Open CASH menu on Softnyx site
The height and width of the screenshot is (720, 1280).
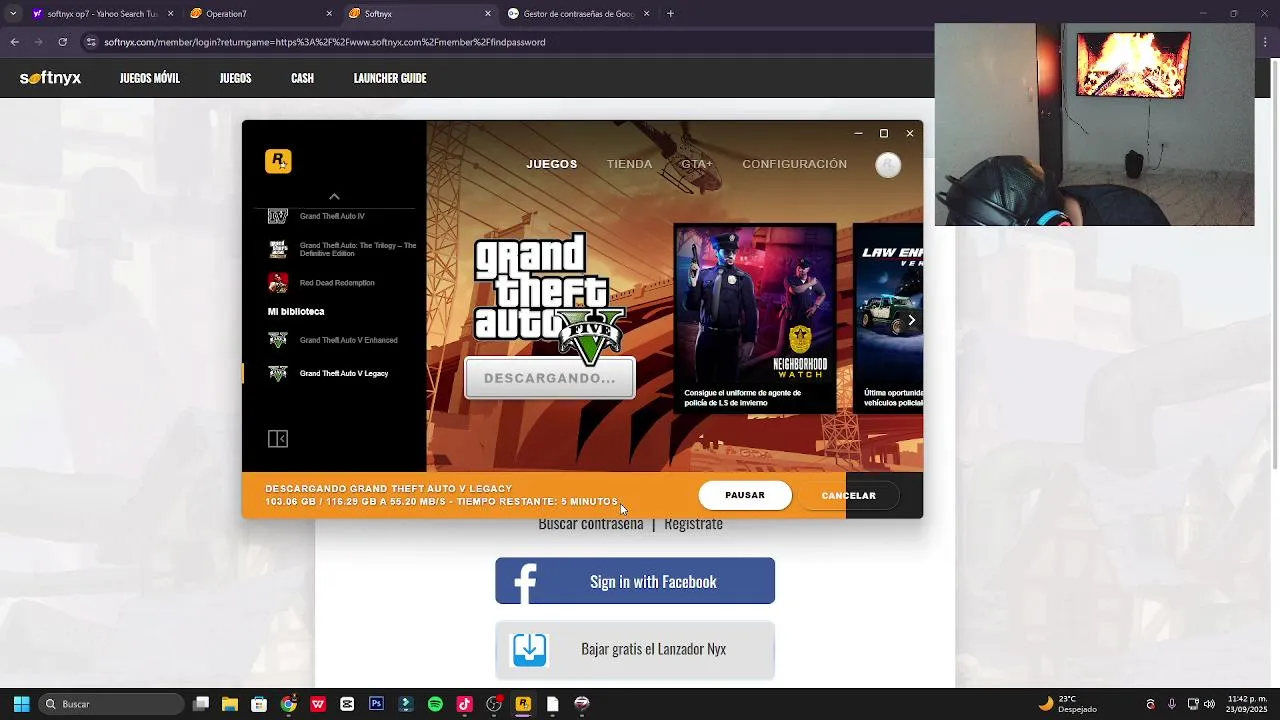302,78
